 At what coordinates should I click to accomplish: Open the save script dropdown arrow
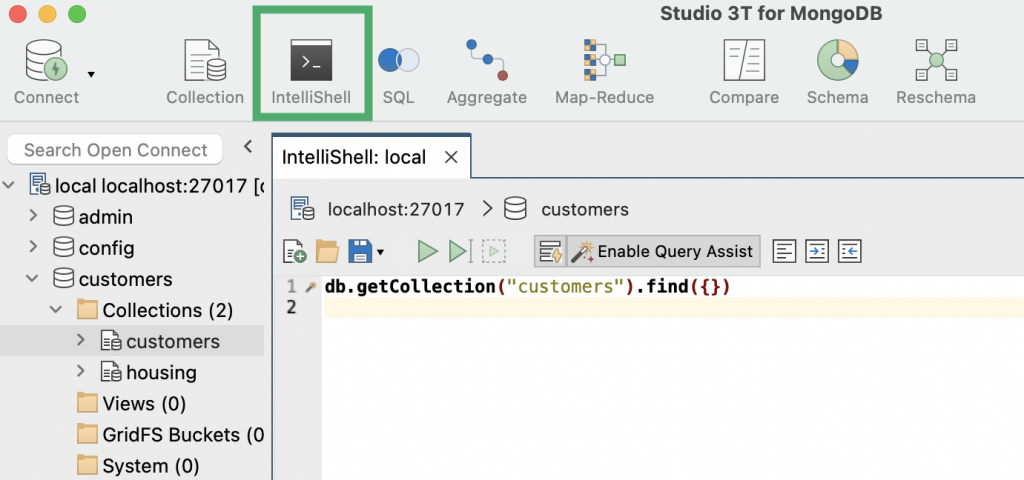[x=380, y=252]
